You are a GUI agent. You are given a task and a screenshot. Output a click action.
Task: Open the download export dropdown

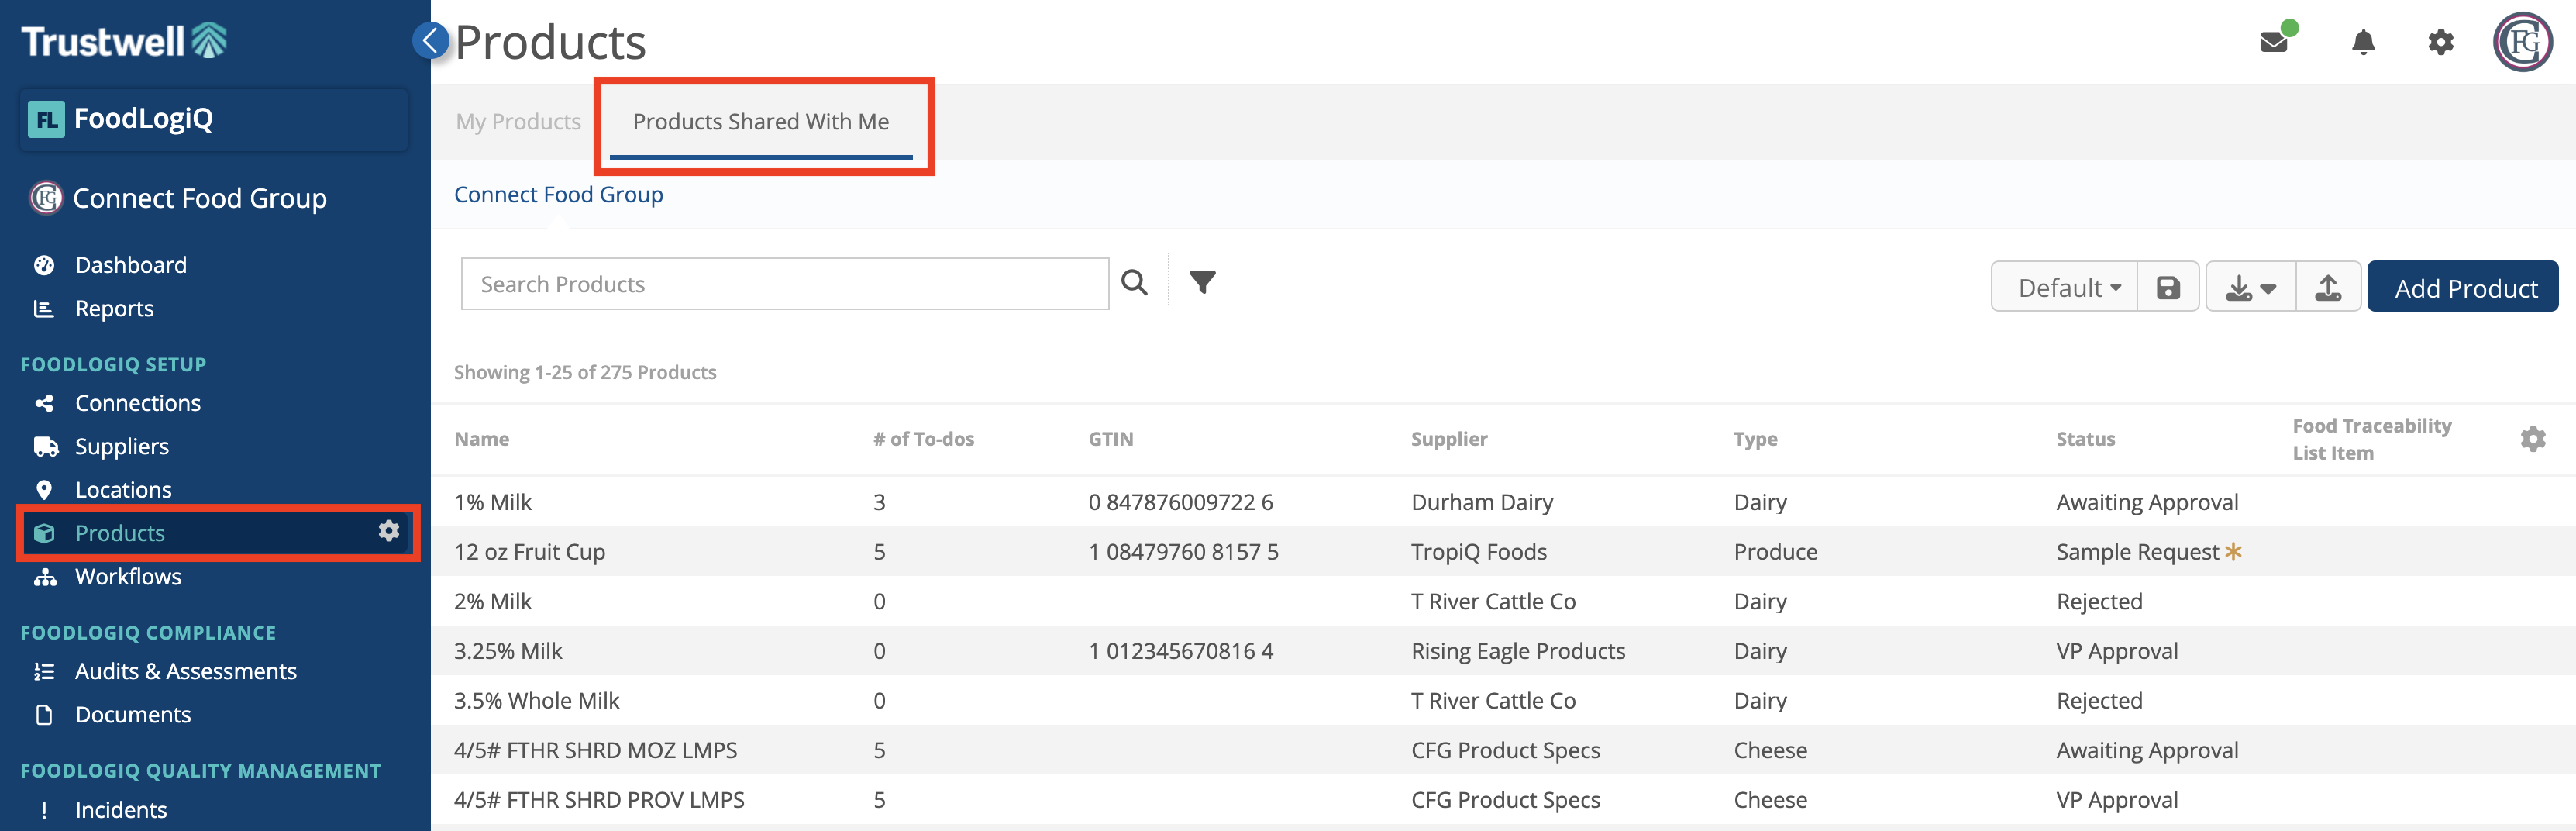2251,288
